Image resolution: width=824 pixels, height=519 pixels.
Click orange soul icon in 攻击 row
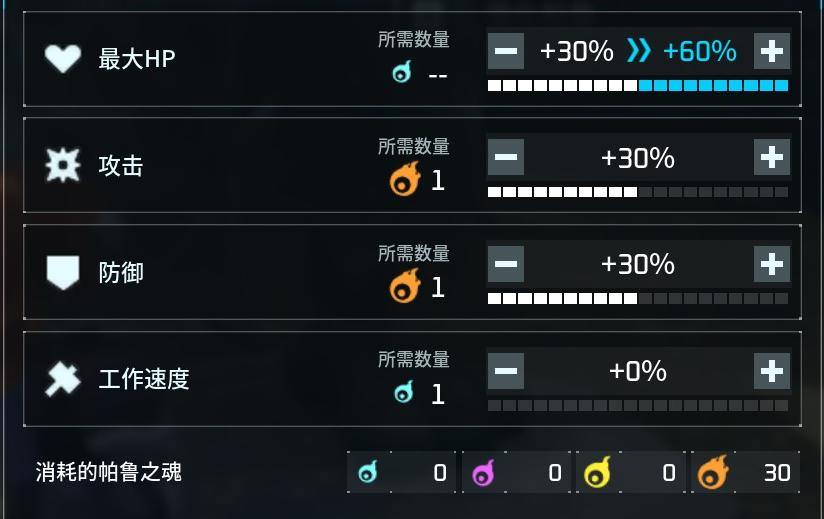tap(404, 181)
